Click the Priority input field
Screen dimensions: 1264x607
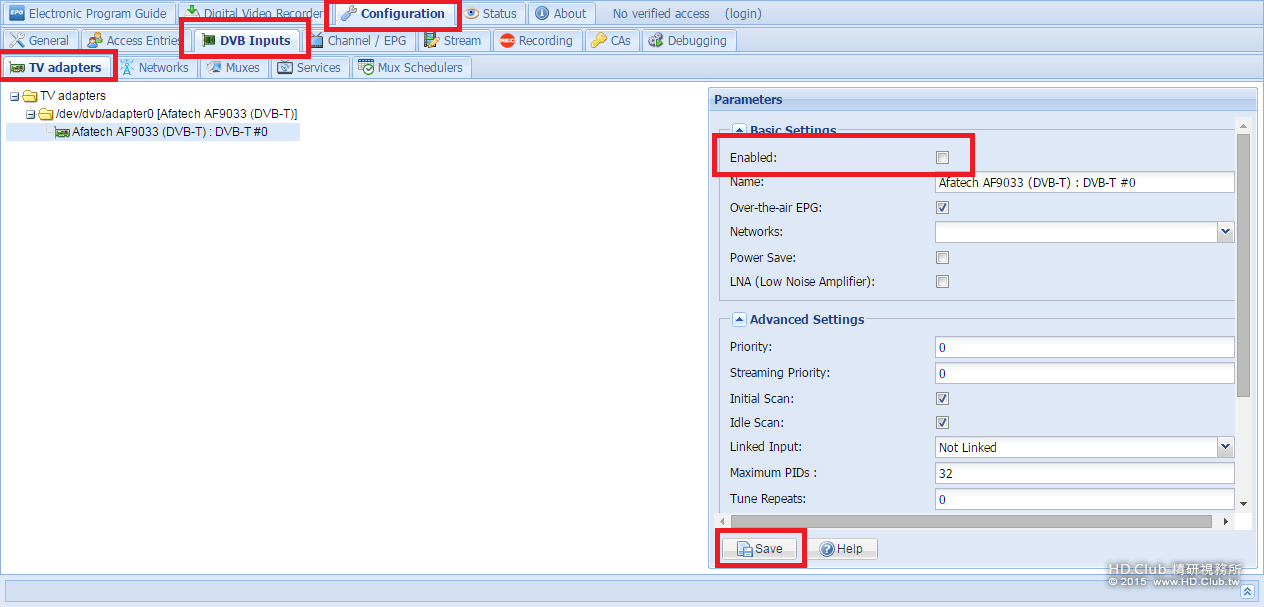(x=1085, y=347)
